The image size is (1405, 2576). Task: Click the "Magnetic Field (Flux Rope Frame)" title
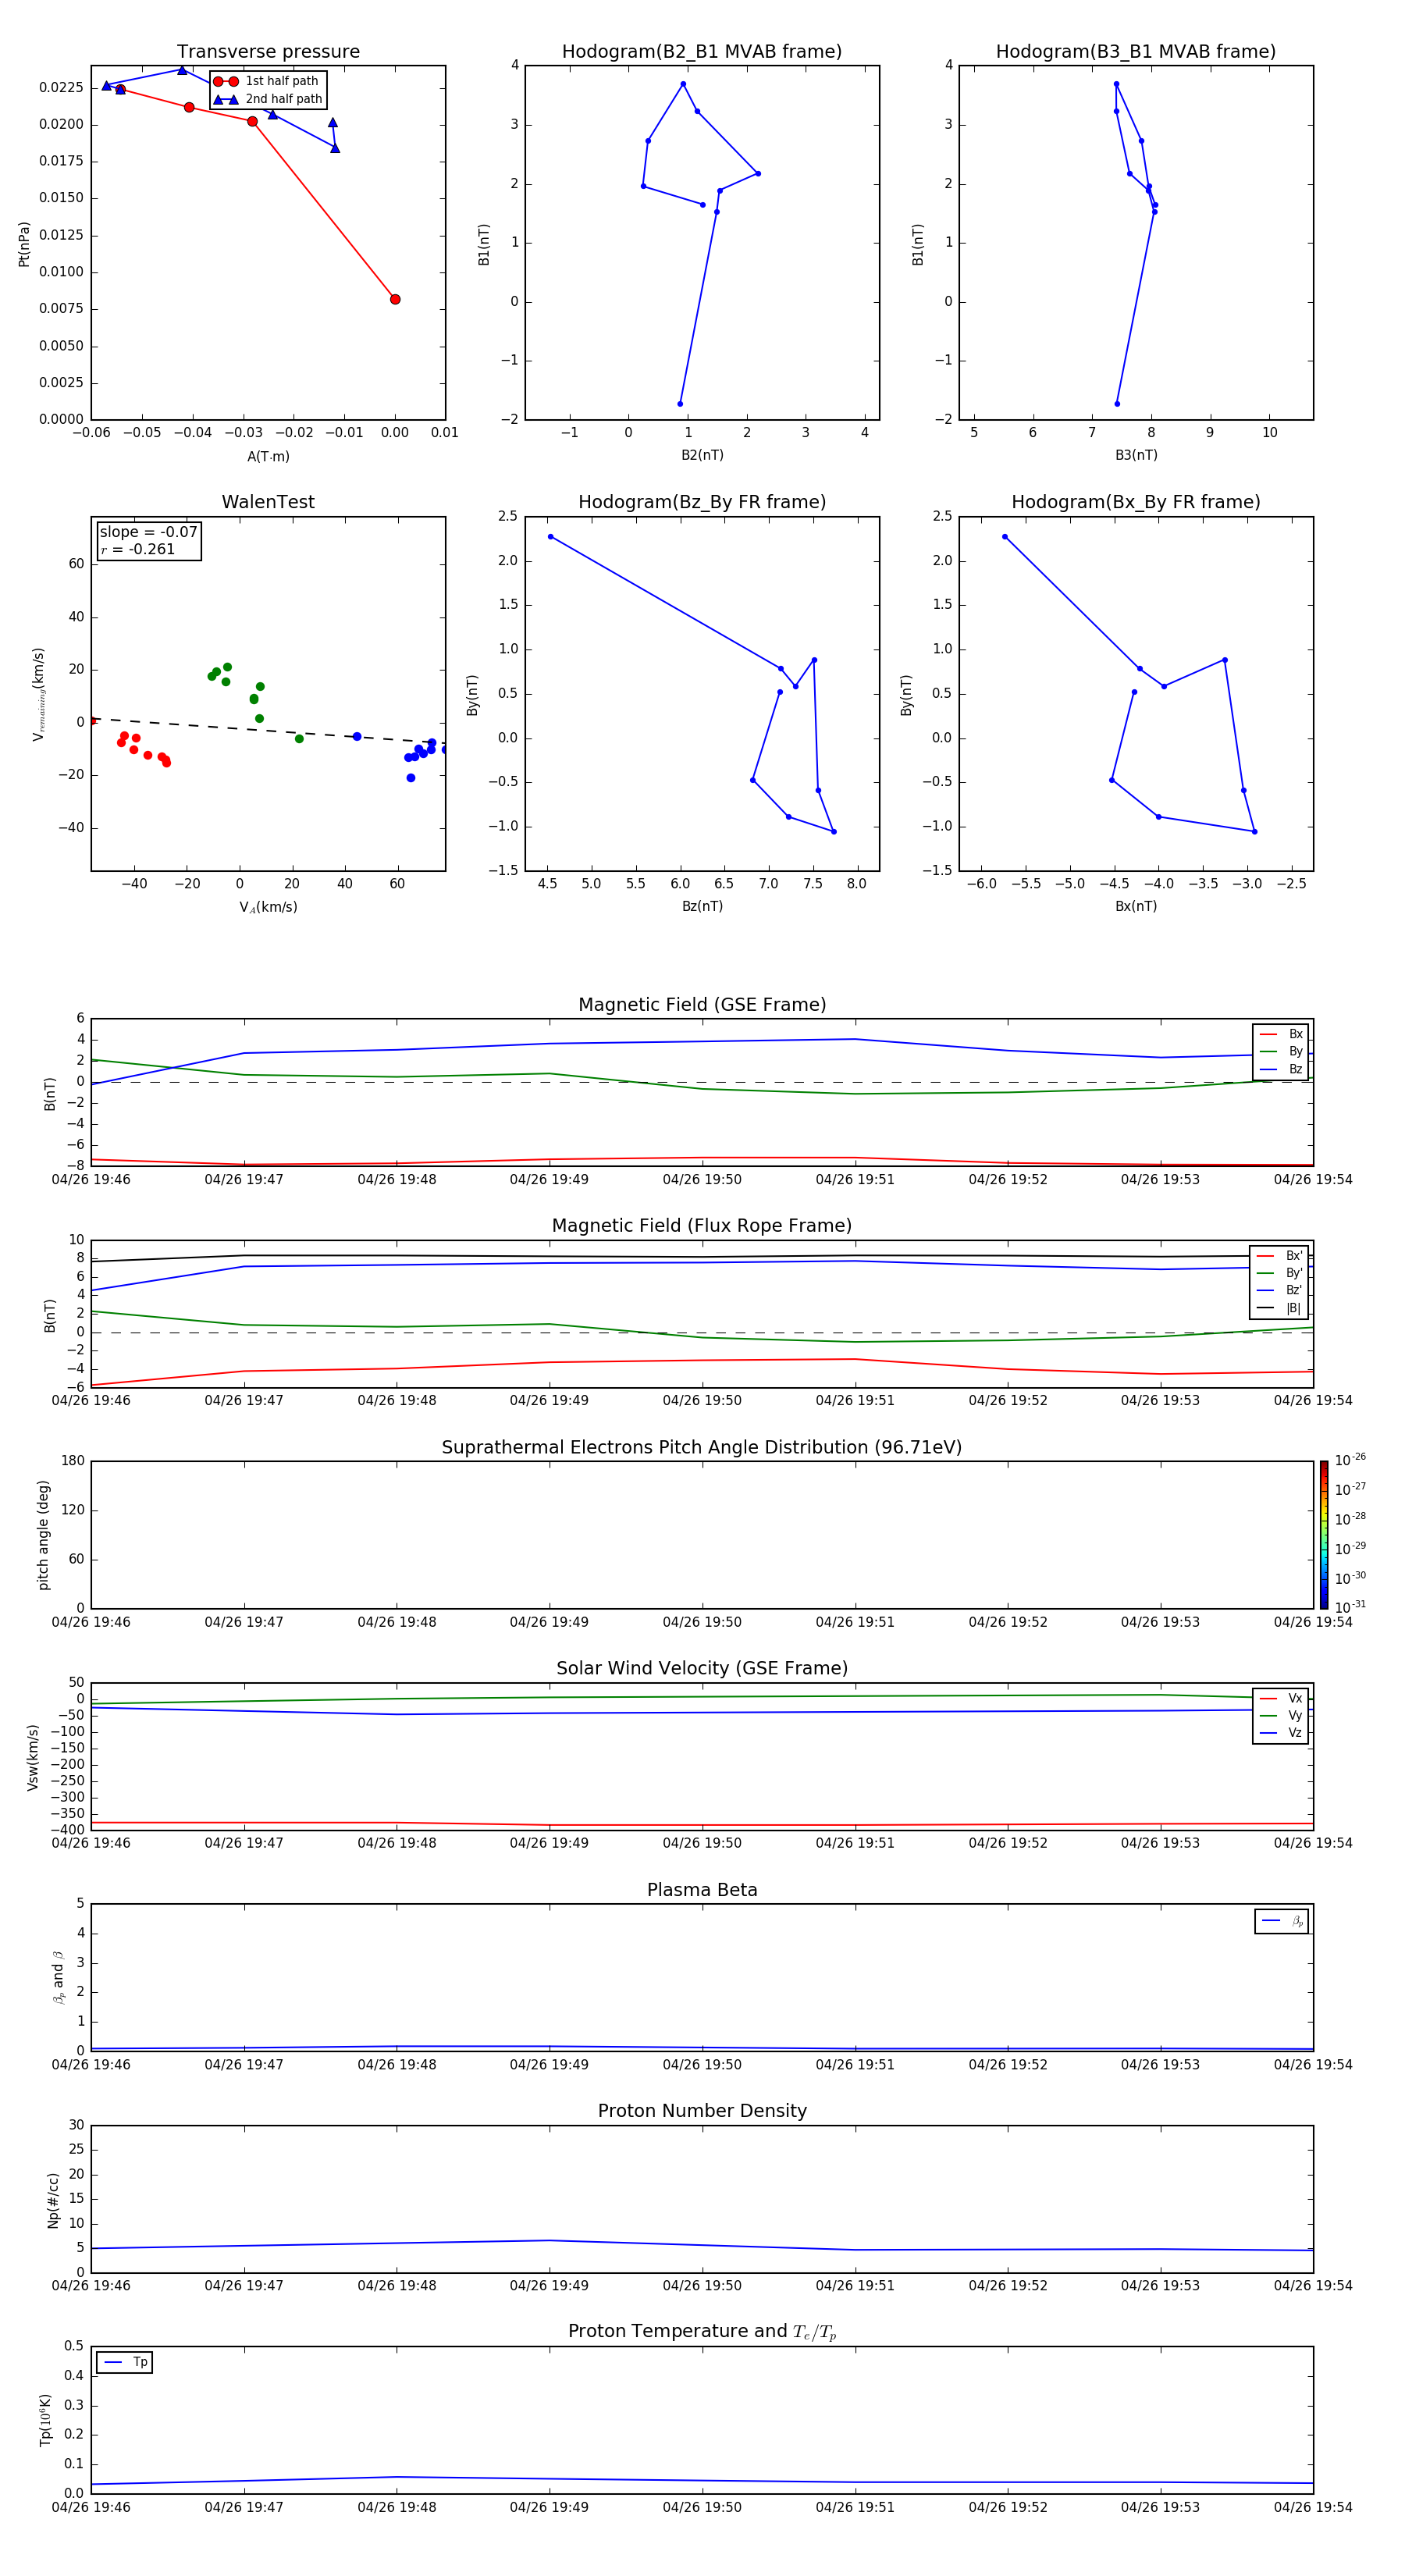pyautogui.click(x=702, y=1226)
